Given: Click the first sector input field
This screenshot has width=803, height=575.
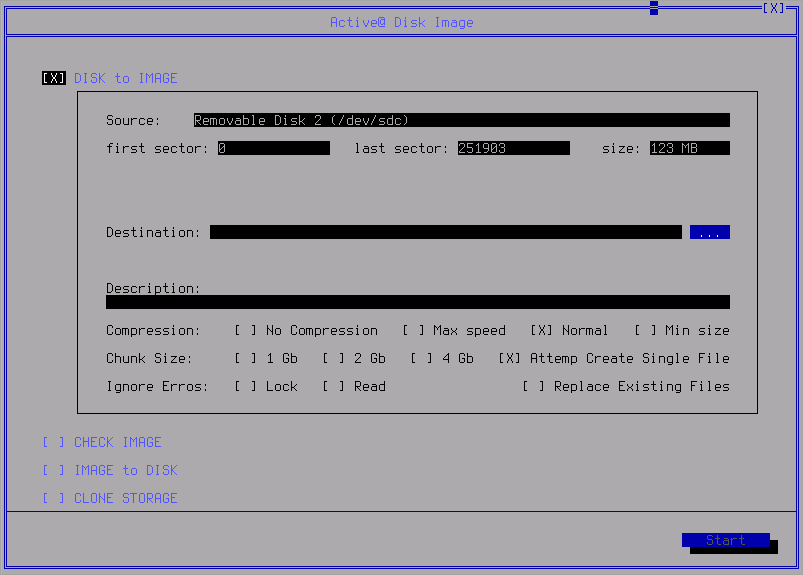Looking at the screenshot, I should point(273,148).
